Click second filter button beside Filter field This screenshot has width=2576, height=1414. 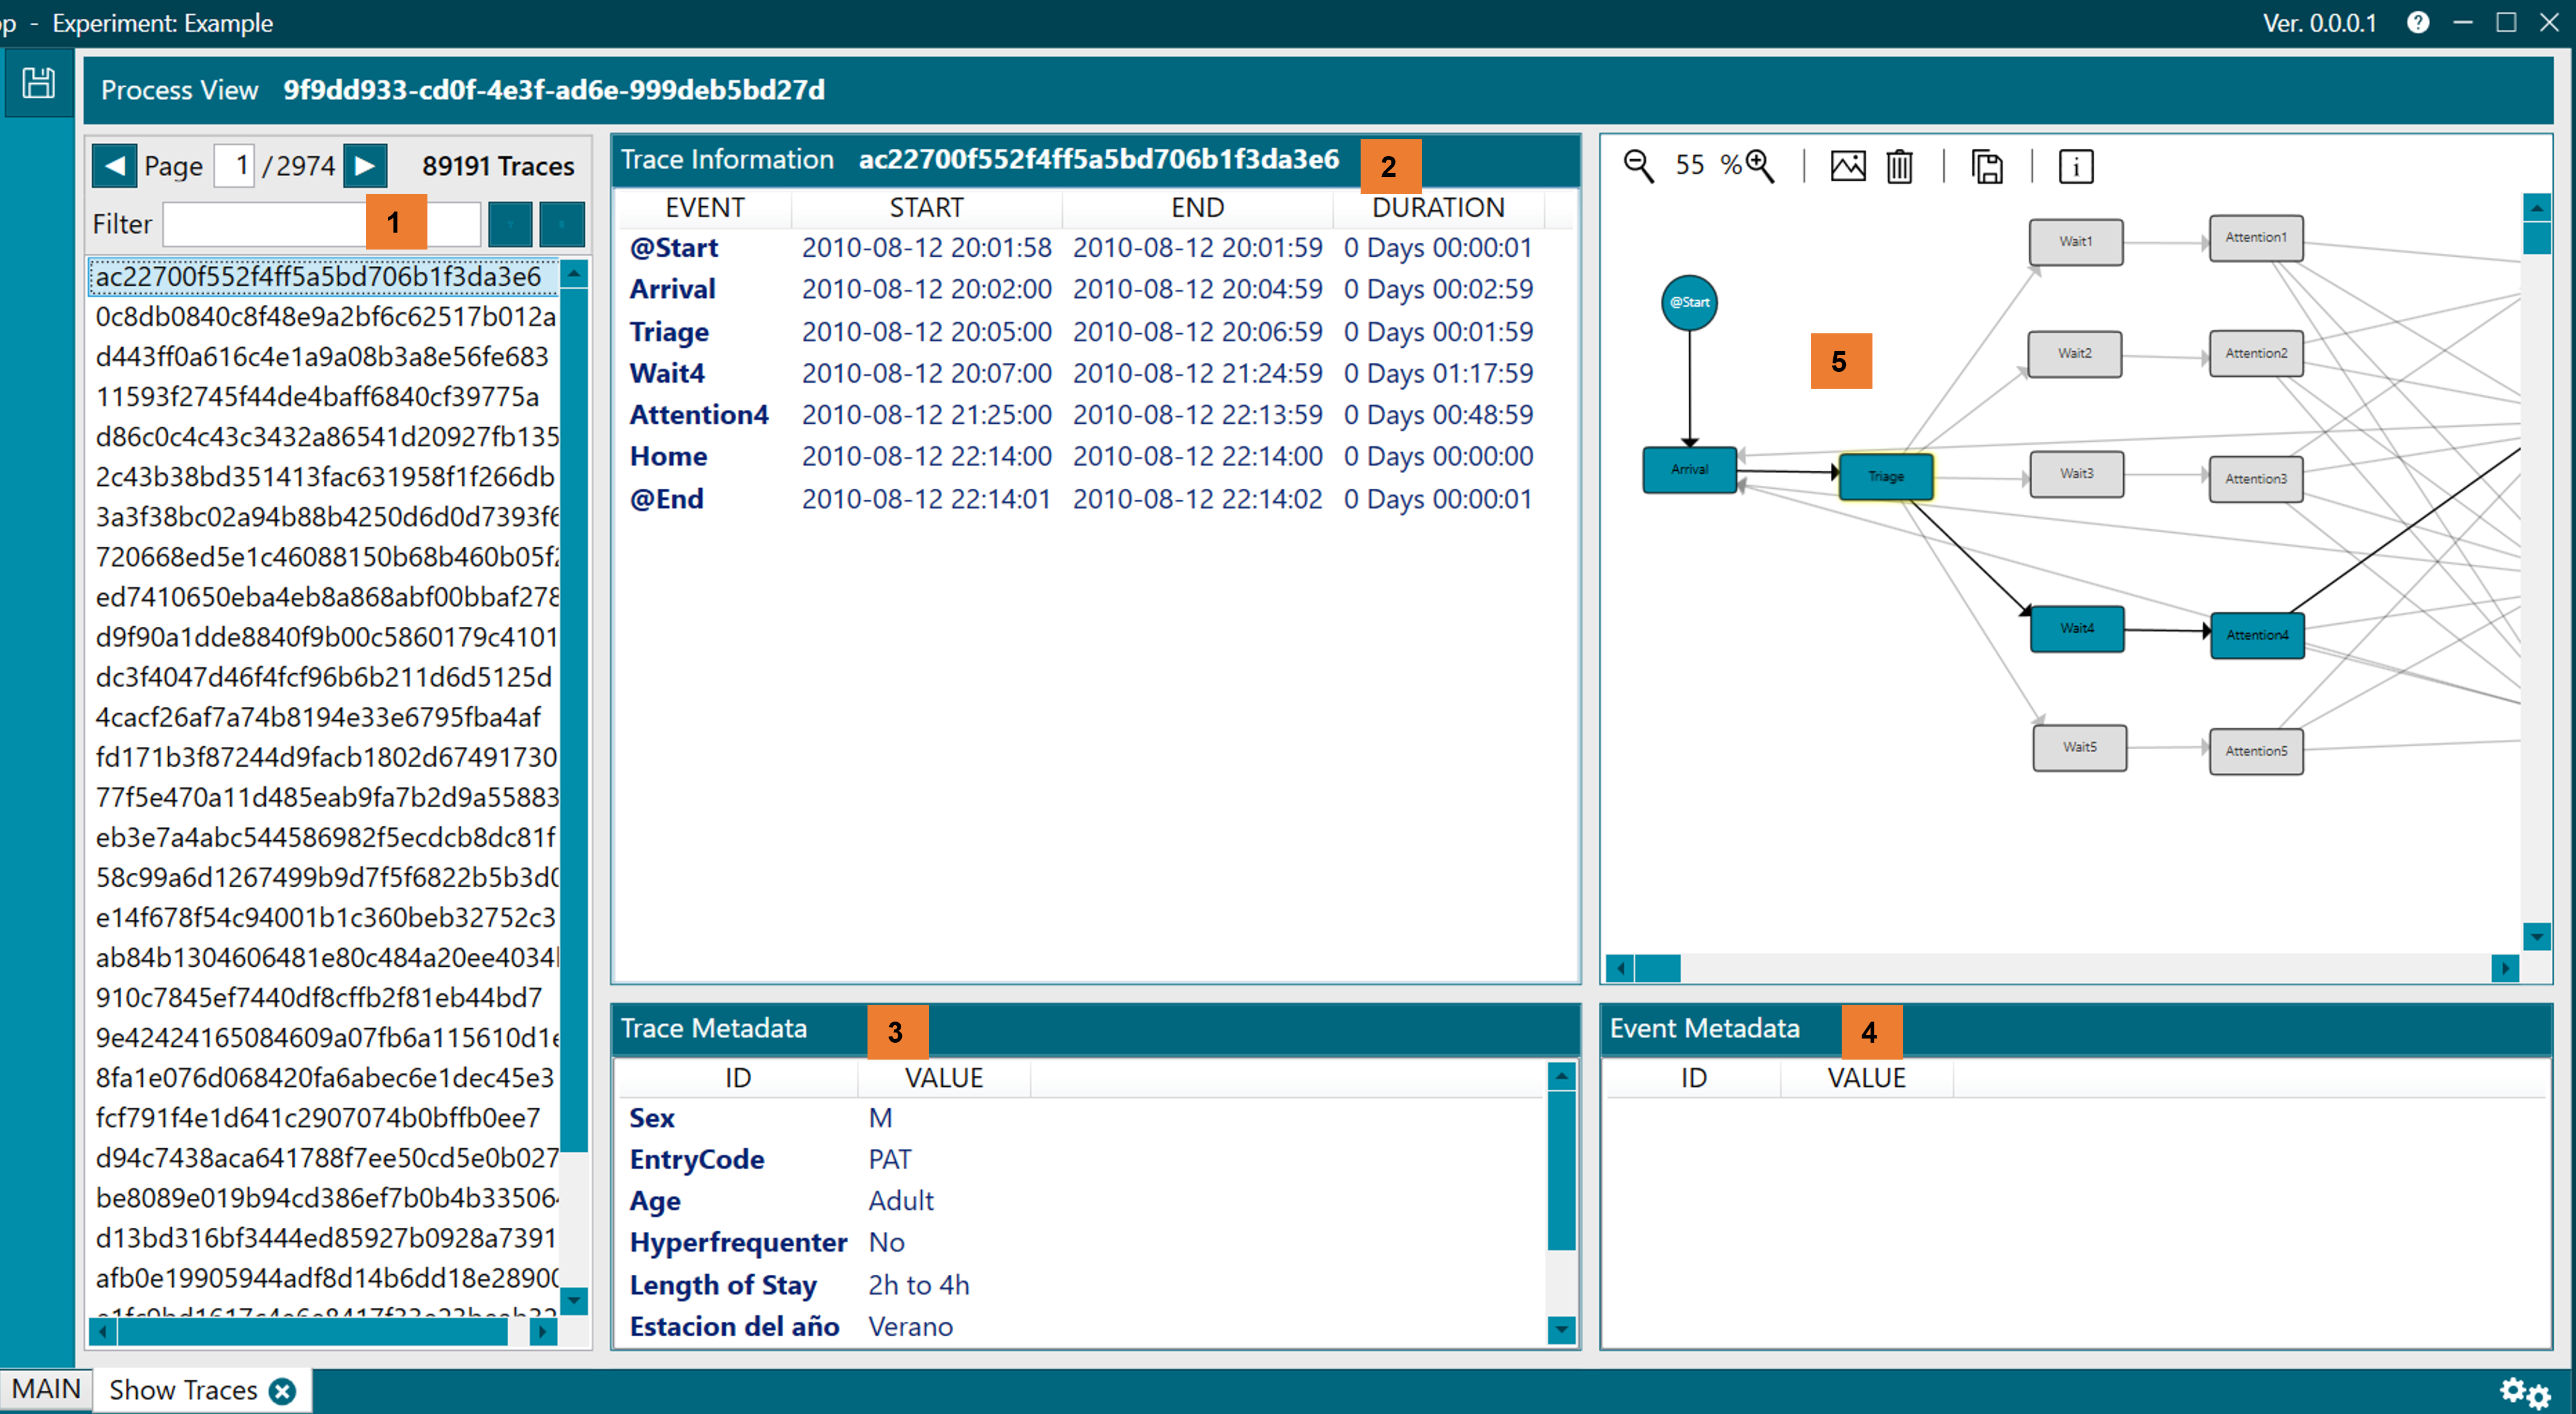coord(562,224)
